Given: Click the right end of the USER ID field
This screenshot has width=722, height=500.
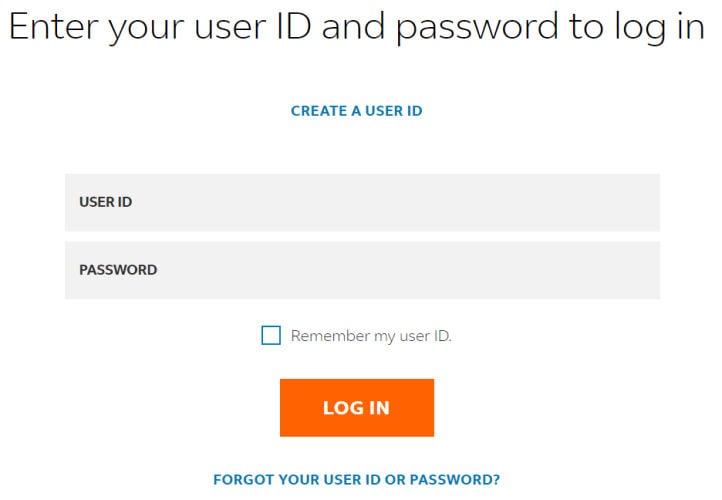Looking at the screenshot, I should tap(645, 203).
